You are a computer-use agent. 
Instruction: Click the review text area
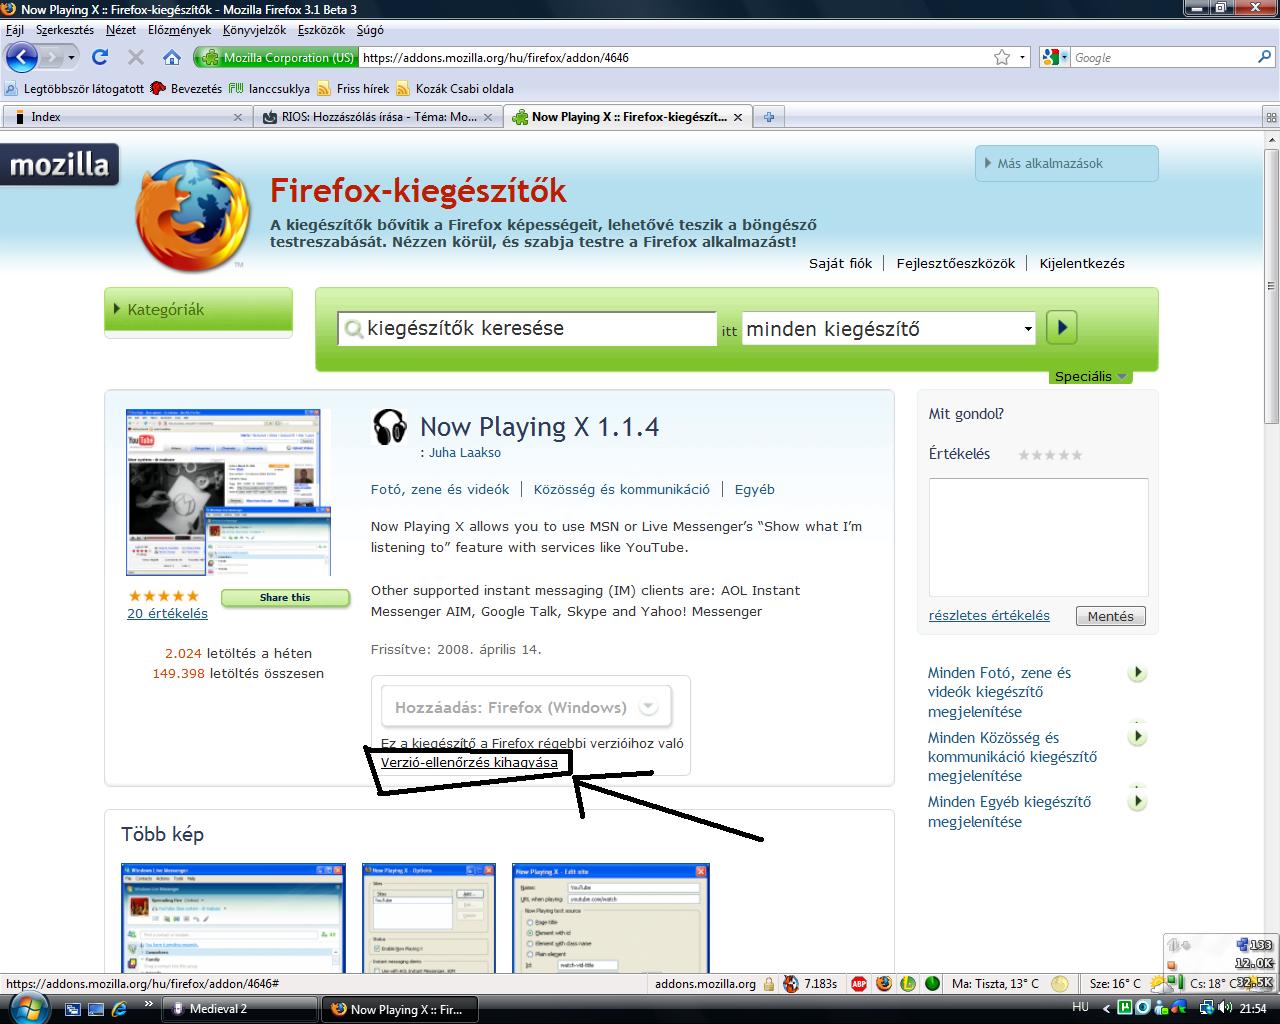coord(1038,537)
